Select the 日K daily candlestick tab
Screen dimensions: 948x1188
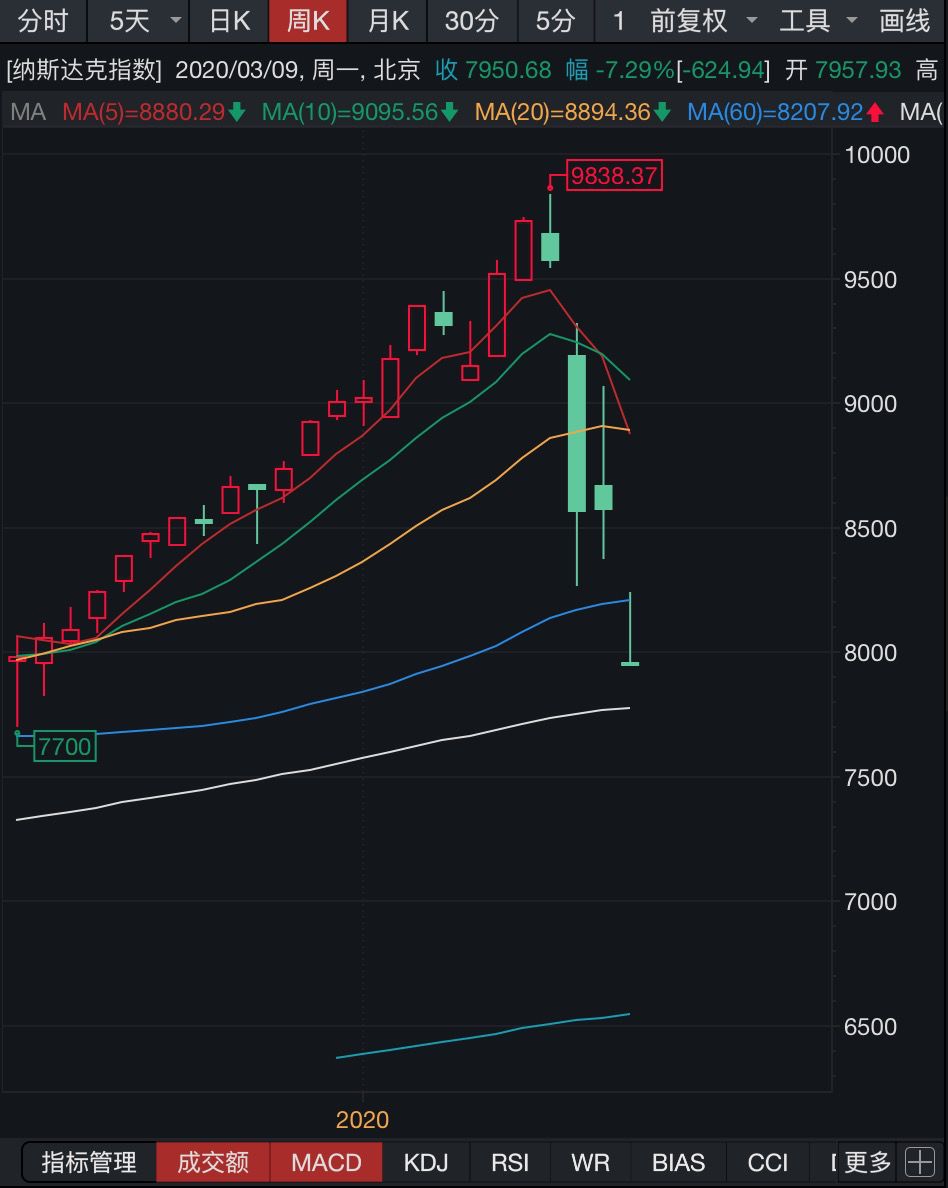pos(228,21)
